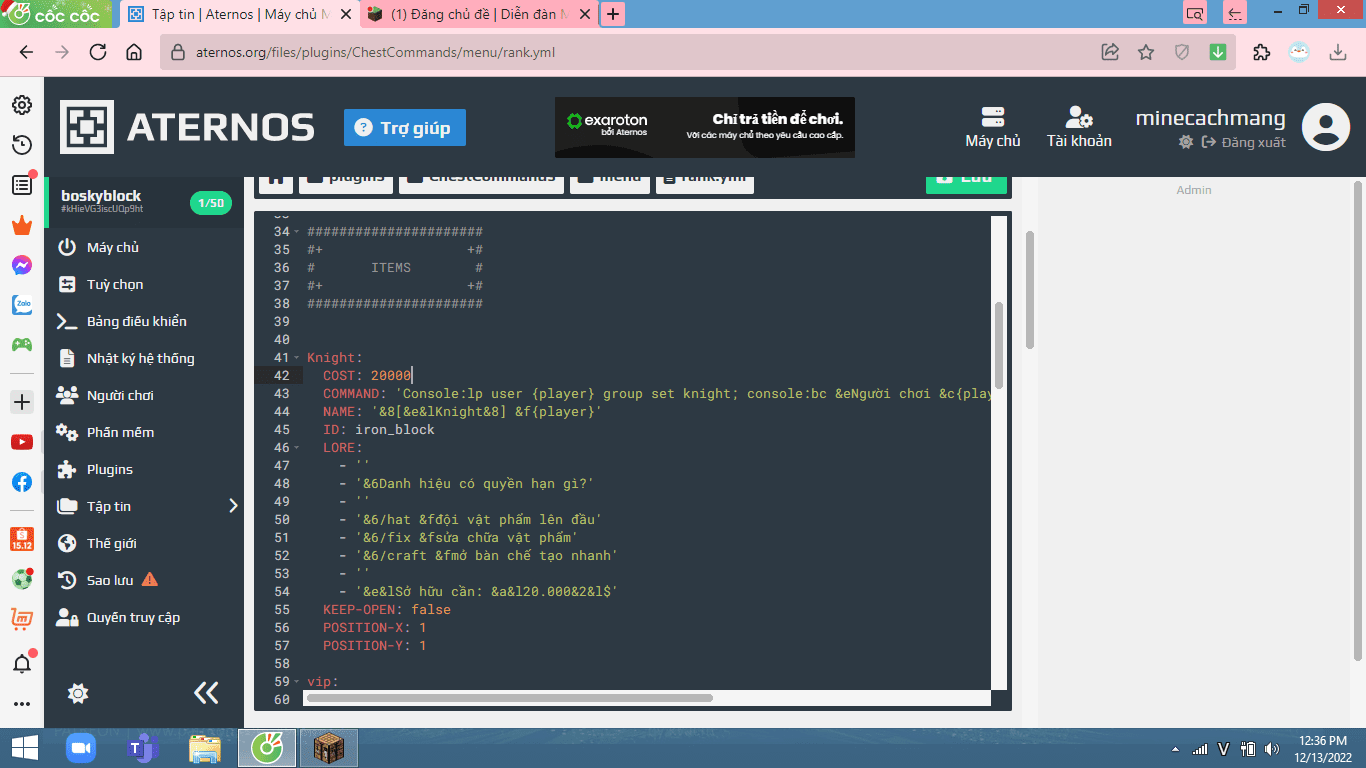The image size is (1366, 768).
Task: Click the browser reload button
Action: click(x=98, y=53)
